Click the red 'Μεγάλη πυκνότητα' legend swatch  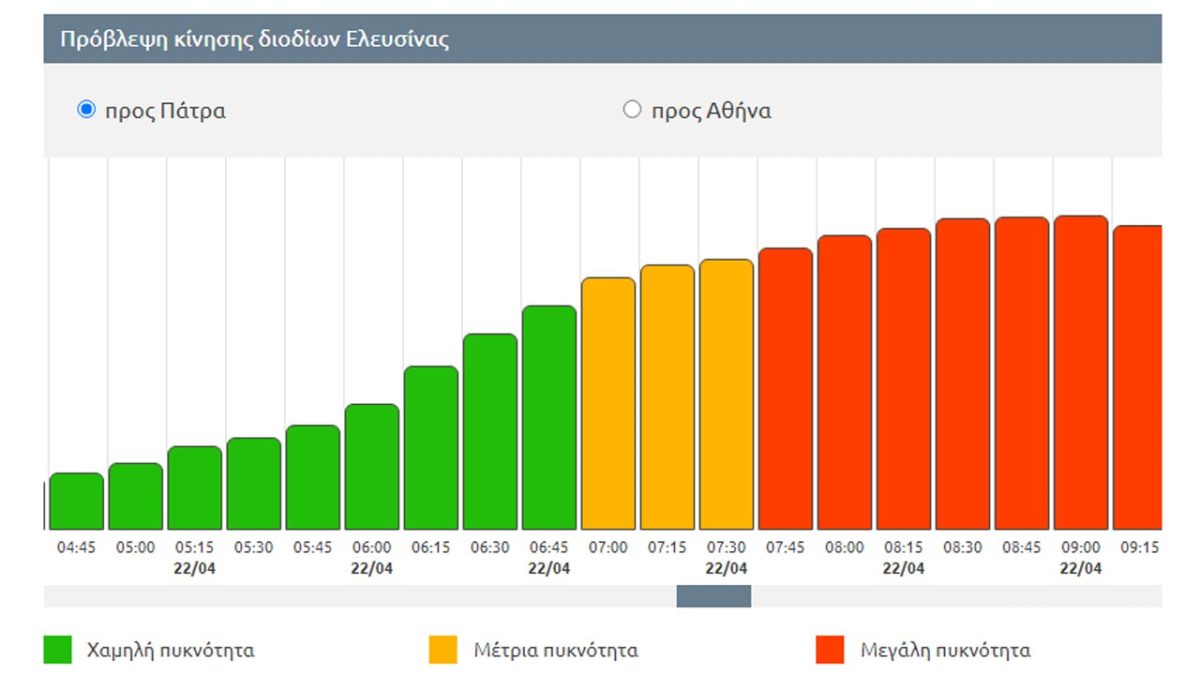point(831,650)
